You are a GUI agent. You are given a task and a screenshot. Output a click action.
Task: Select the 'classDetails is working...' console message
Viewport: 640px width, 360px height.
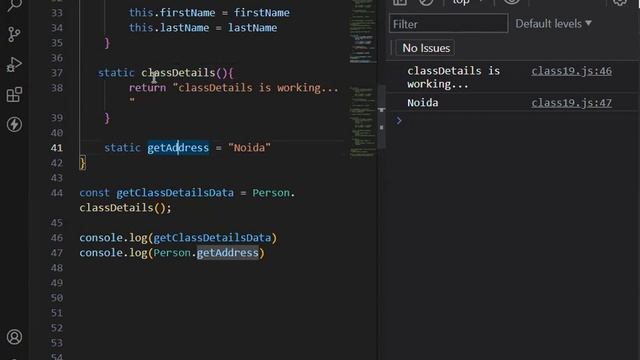coord(453,78)
